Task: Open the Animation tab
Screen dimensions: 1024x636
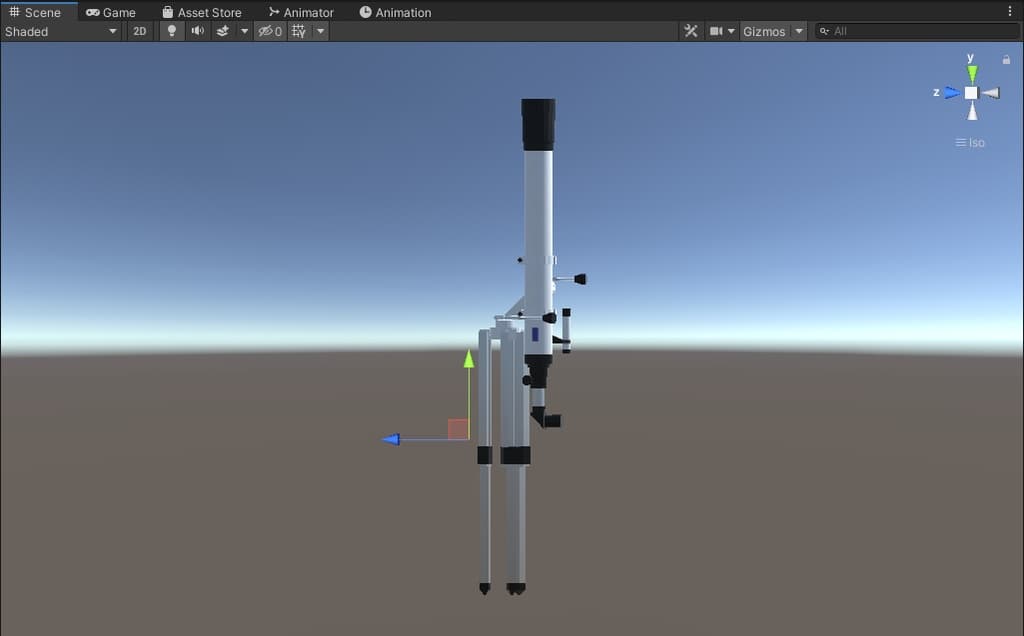Action: 395,12
